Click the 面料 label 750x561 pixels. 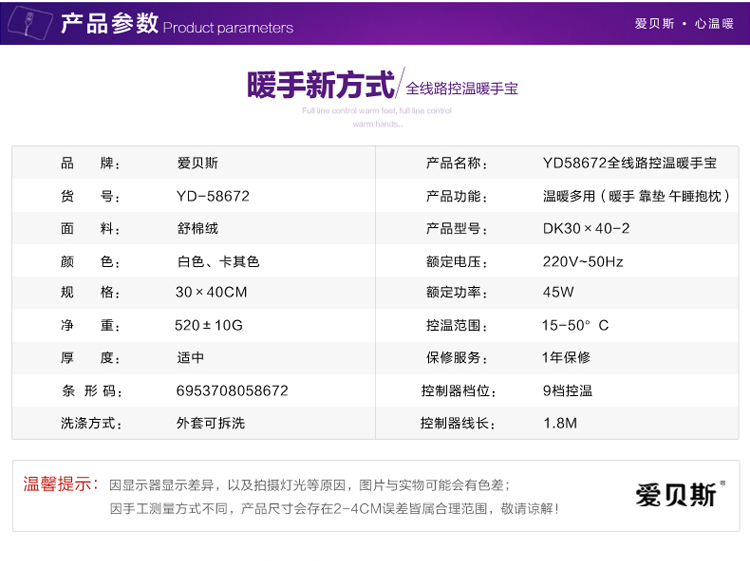tap(90, 229)
